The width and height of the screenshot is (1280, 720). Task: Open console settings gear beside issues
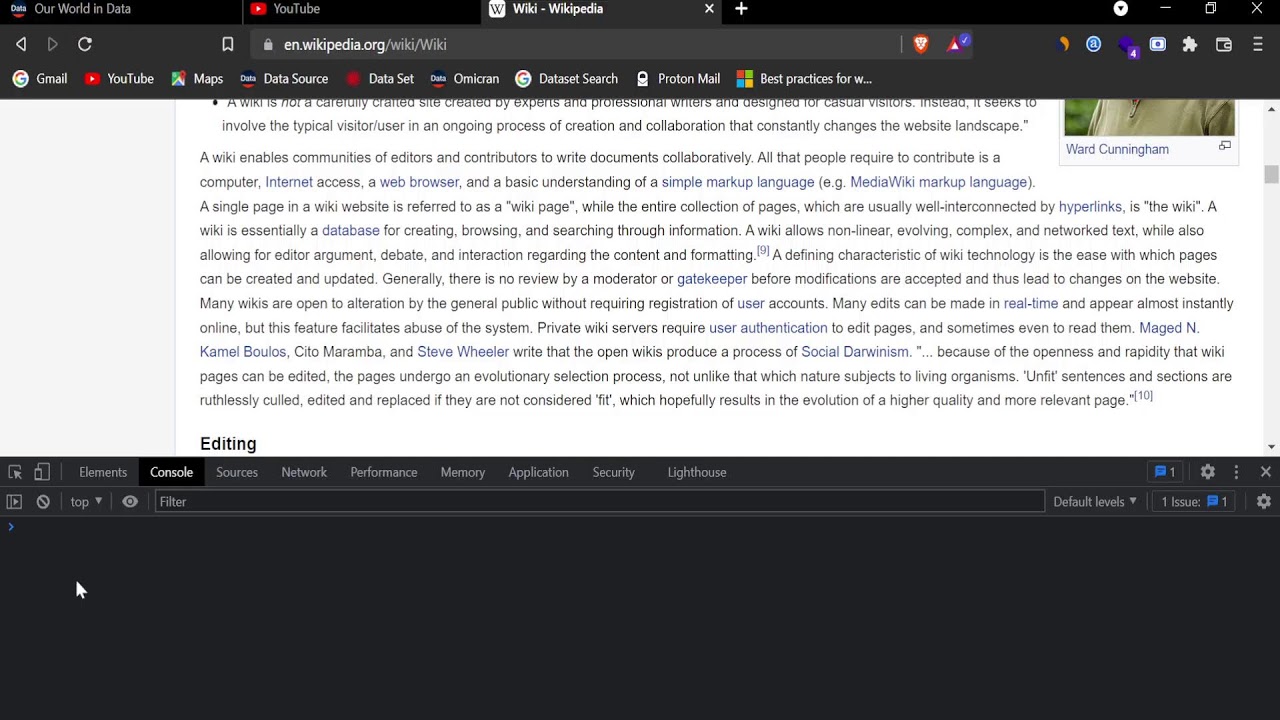1264,502
